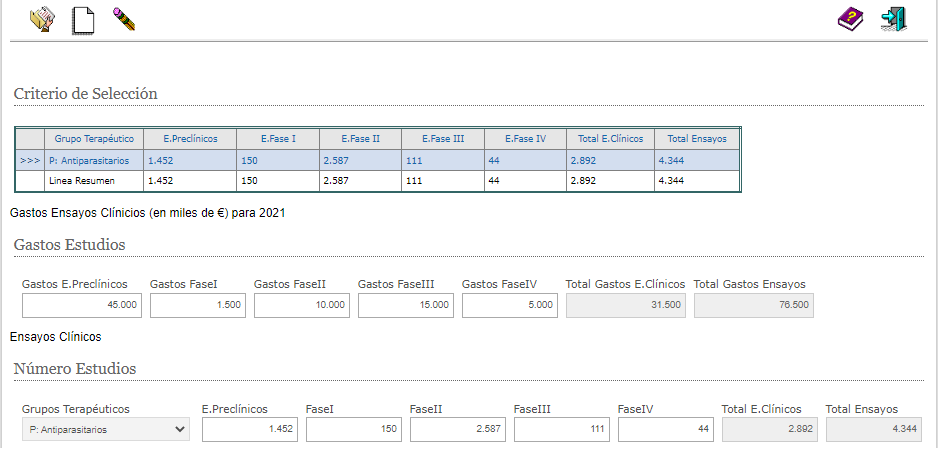Focus the Gastos FaseII field showing 10.000

pos(302,305)
